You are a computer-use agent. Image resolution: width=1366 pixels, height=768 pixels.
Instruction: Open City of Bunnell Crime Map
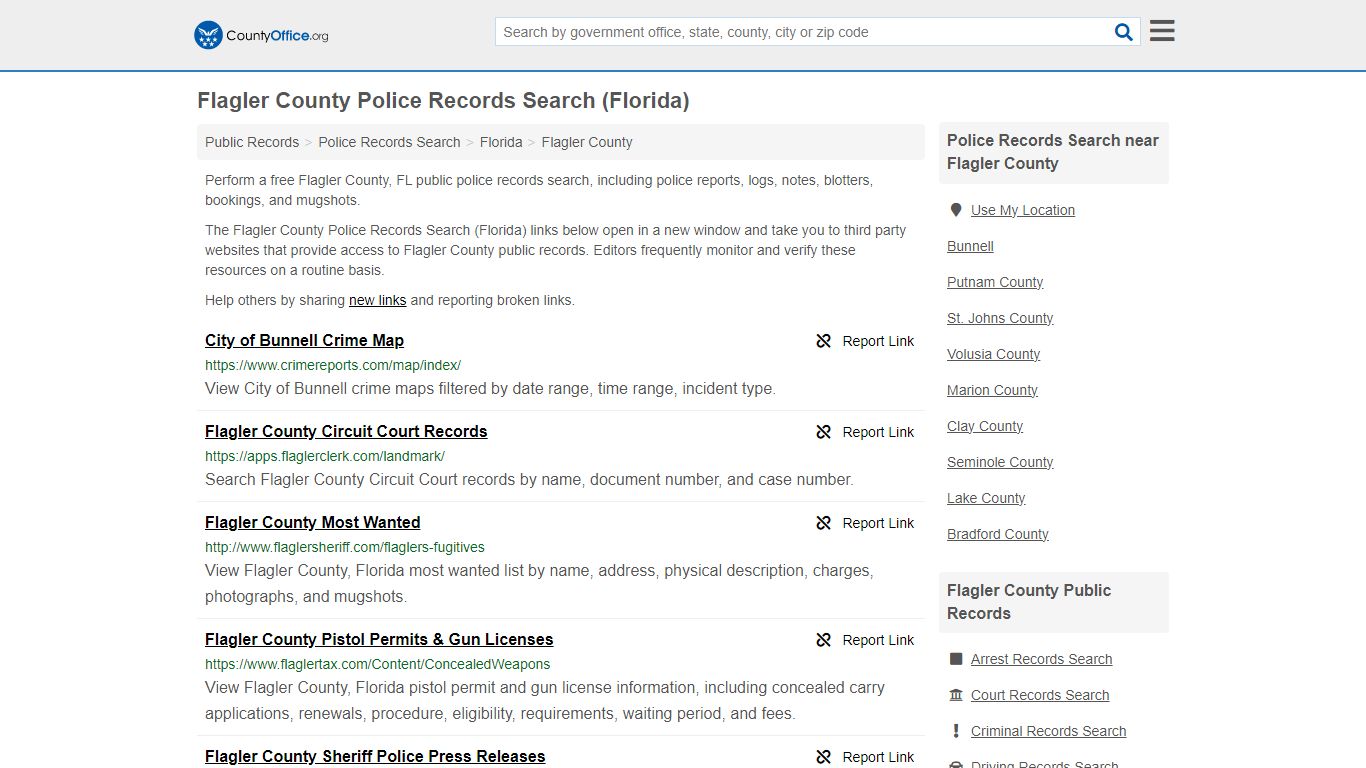tap(304, 340)
